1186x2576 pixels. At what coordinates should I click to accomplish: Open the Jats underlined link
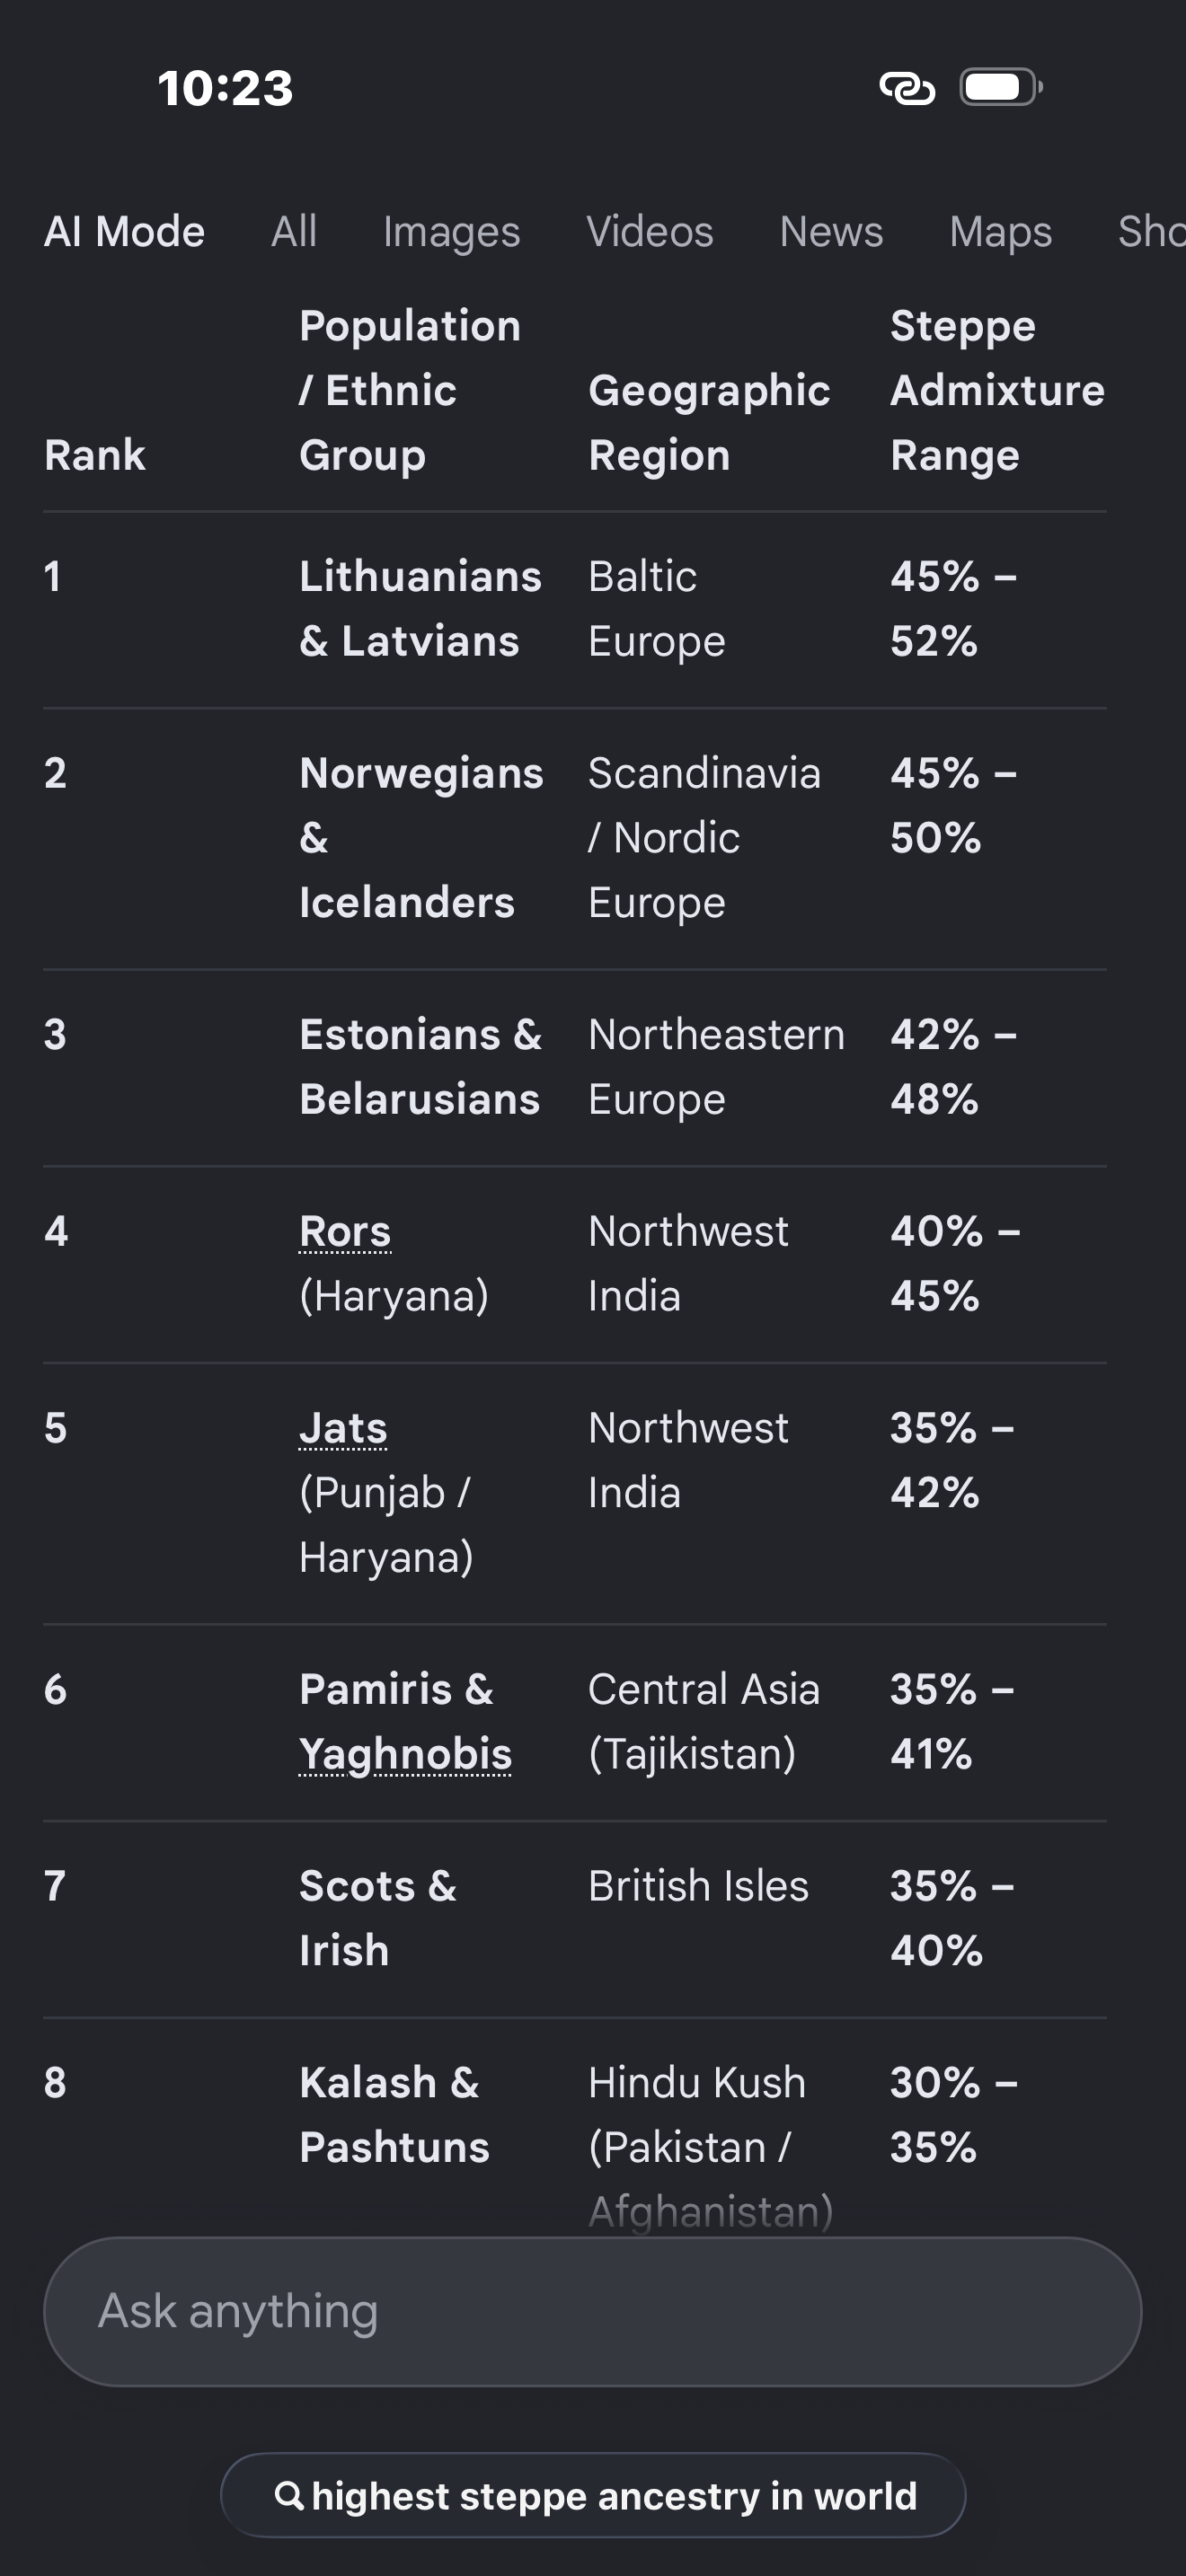pos(343,1428)
